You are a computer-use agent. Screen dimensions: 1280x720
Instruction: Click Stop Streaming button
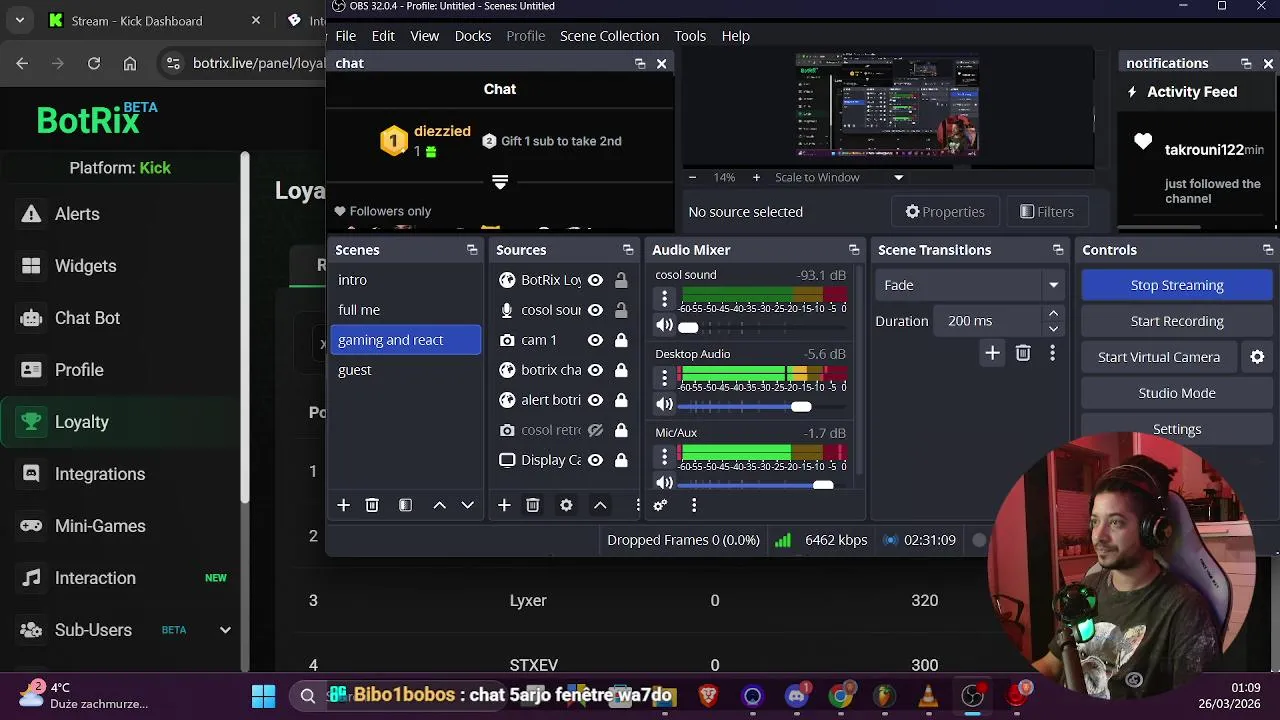[x=1177, y=285]
